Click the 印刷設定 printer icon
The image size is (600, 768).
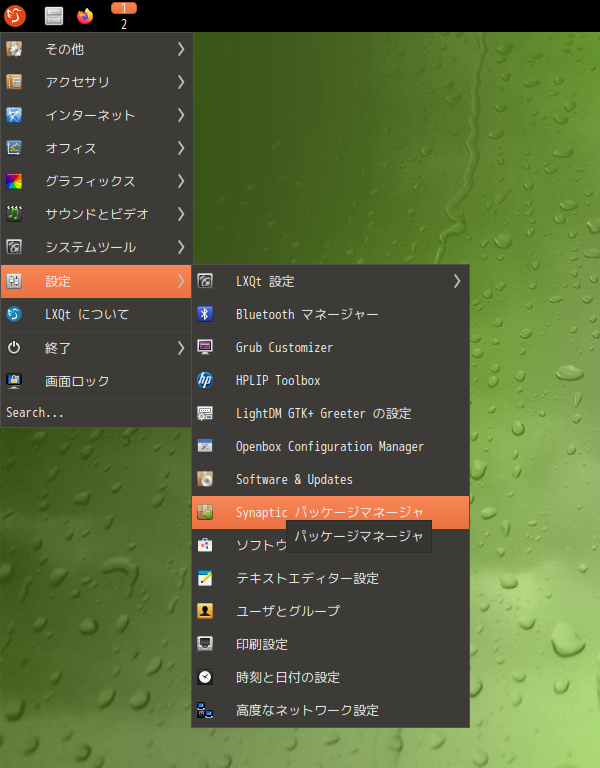tap(205, 644)
